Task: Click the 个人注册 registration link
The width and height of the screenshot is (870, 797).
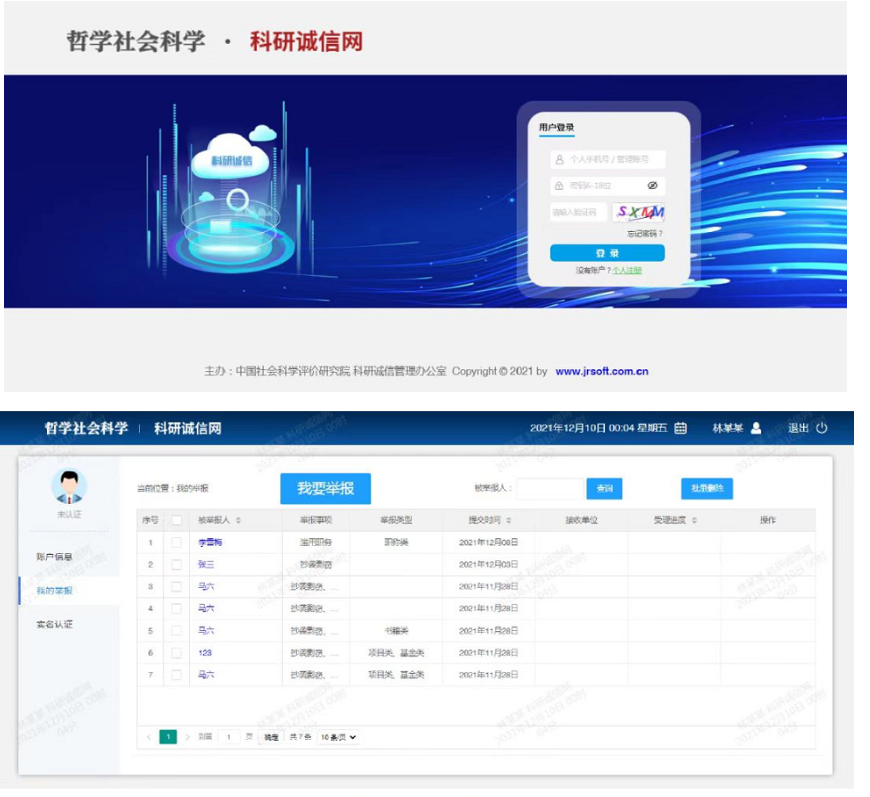Action: point(627,270)
